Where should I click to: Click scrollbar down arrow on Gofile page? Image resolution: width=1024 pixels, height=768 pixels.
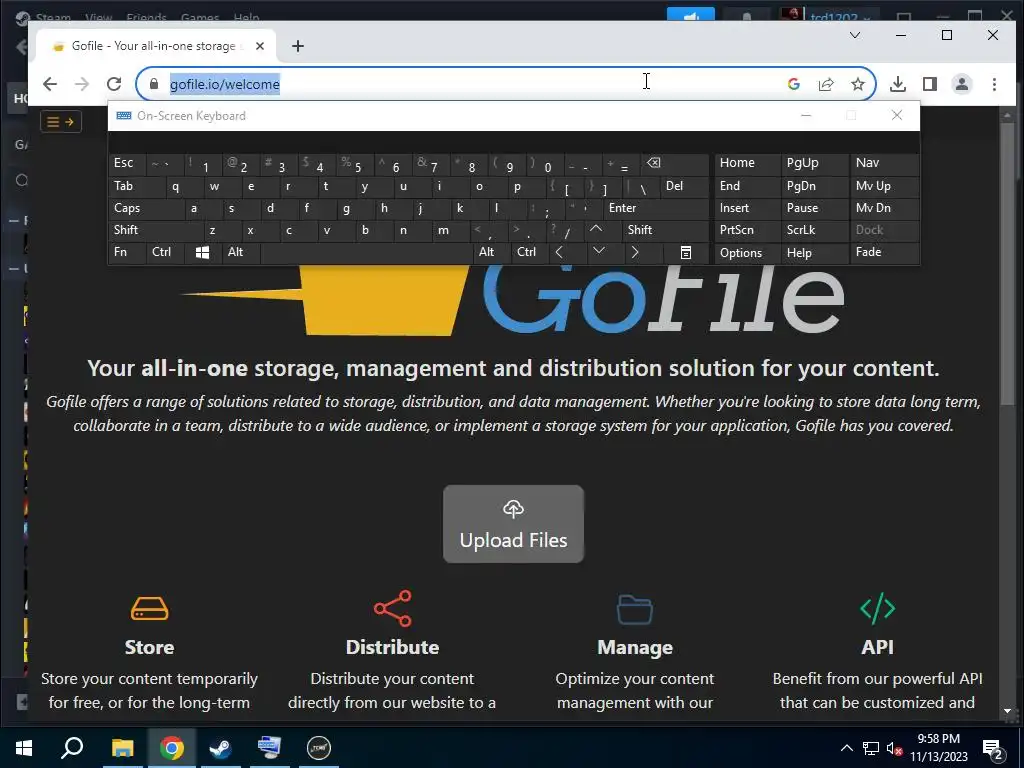pos(1008,711)
